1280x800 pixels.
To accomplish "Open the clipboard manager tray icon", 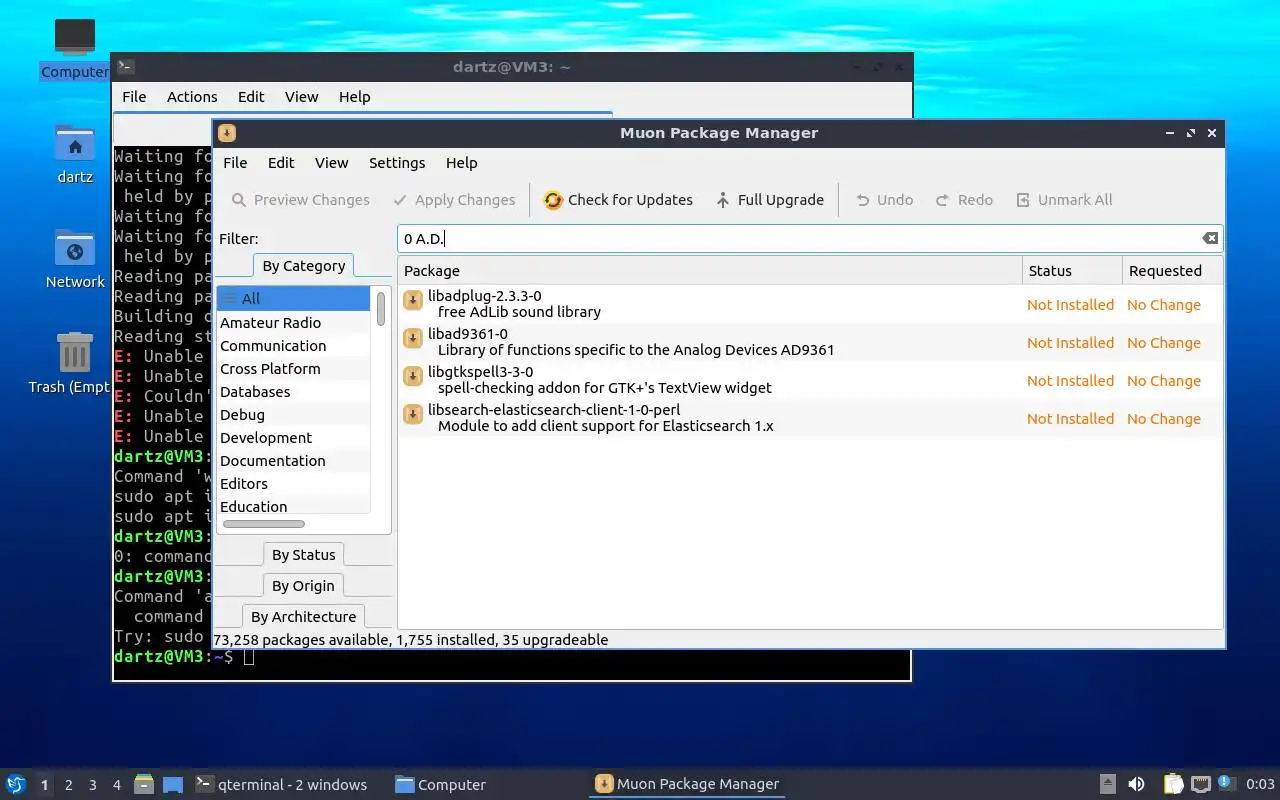I will point(1173,784).
